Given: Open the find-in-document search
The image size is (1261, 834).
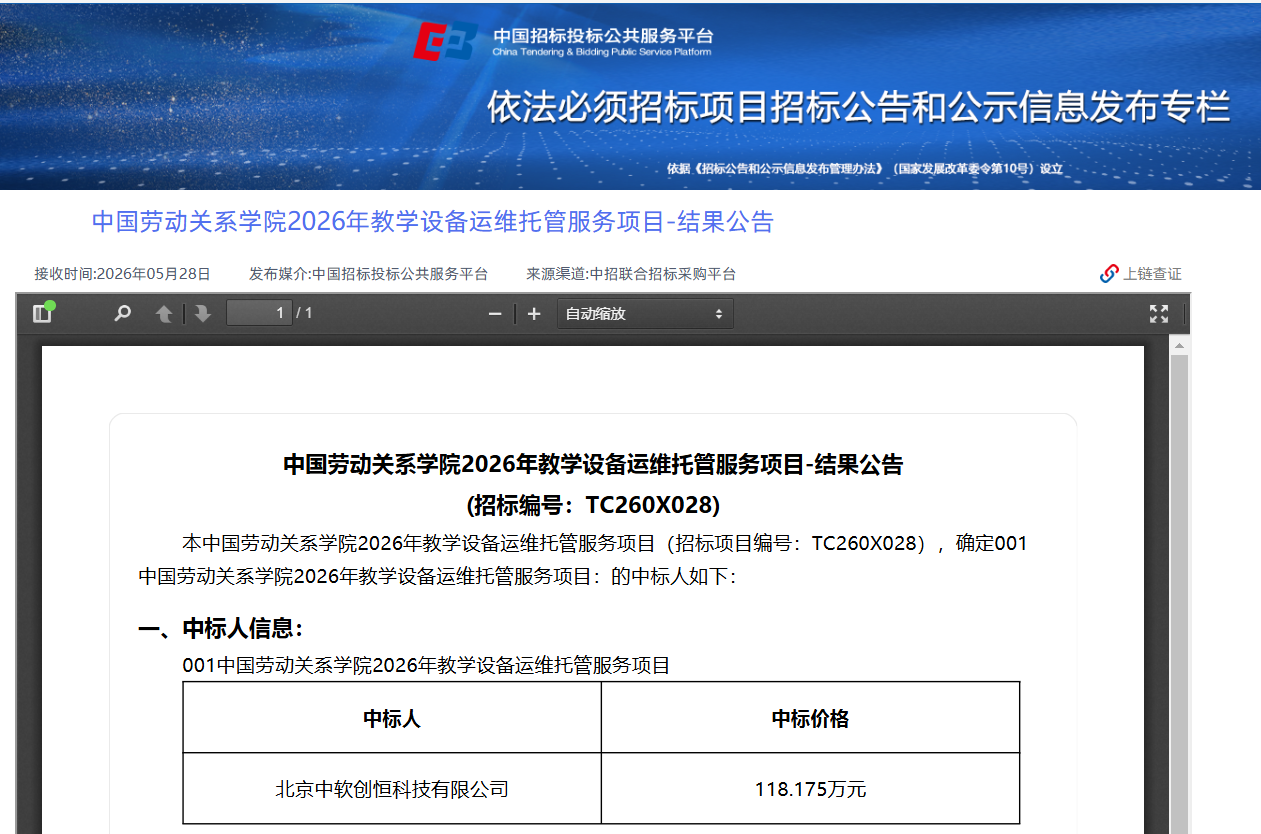Looking at the screenshot, I should 123,313.
